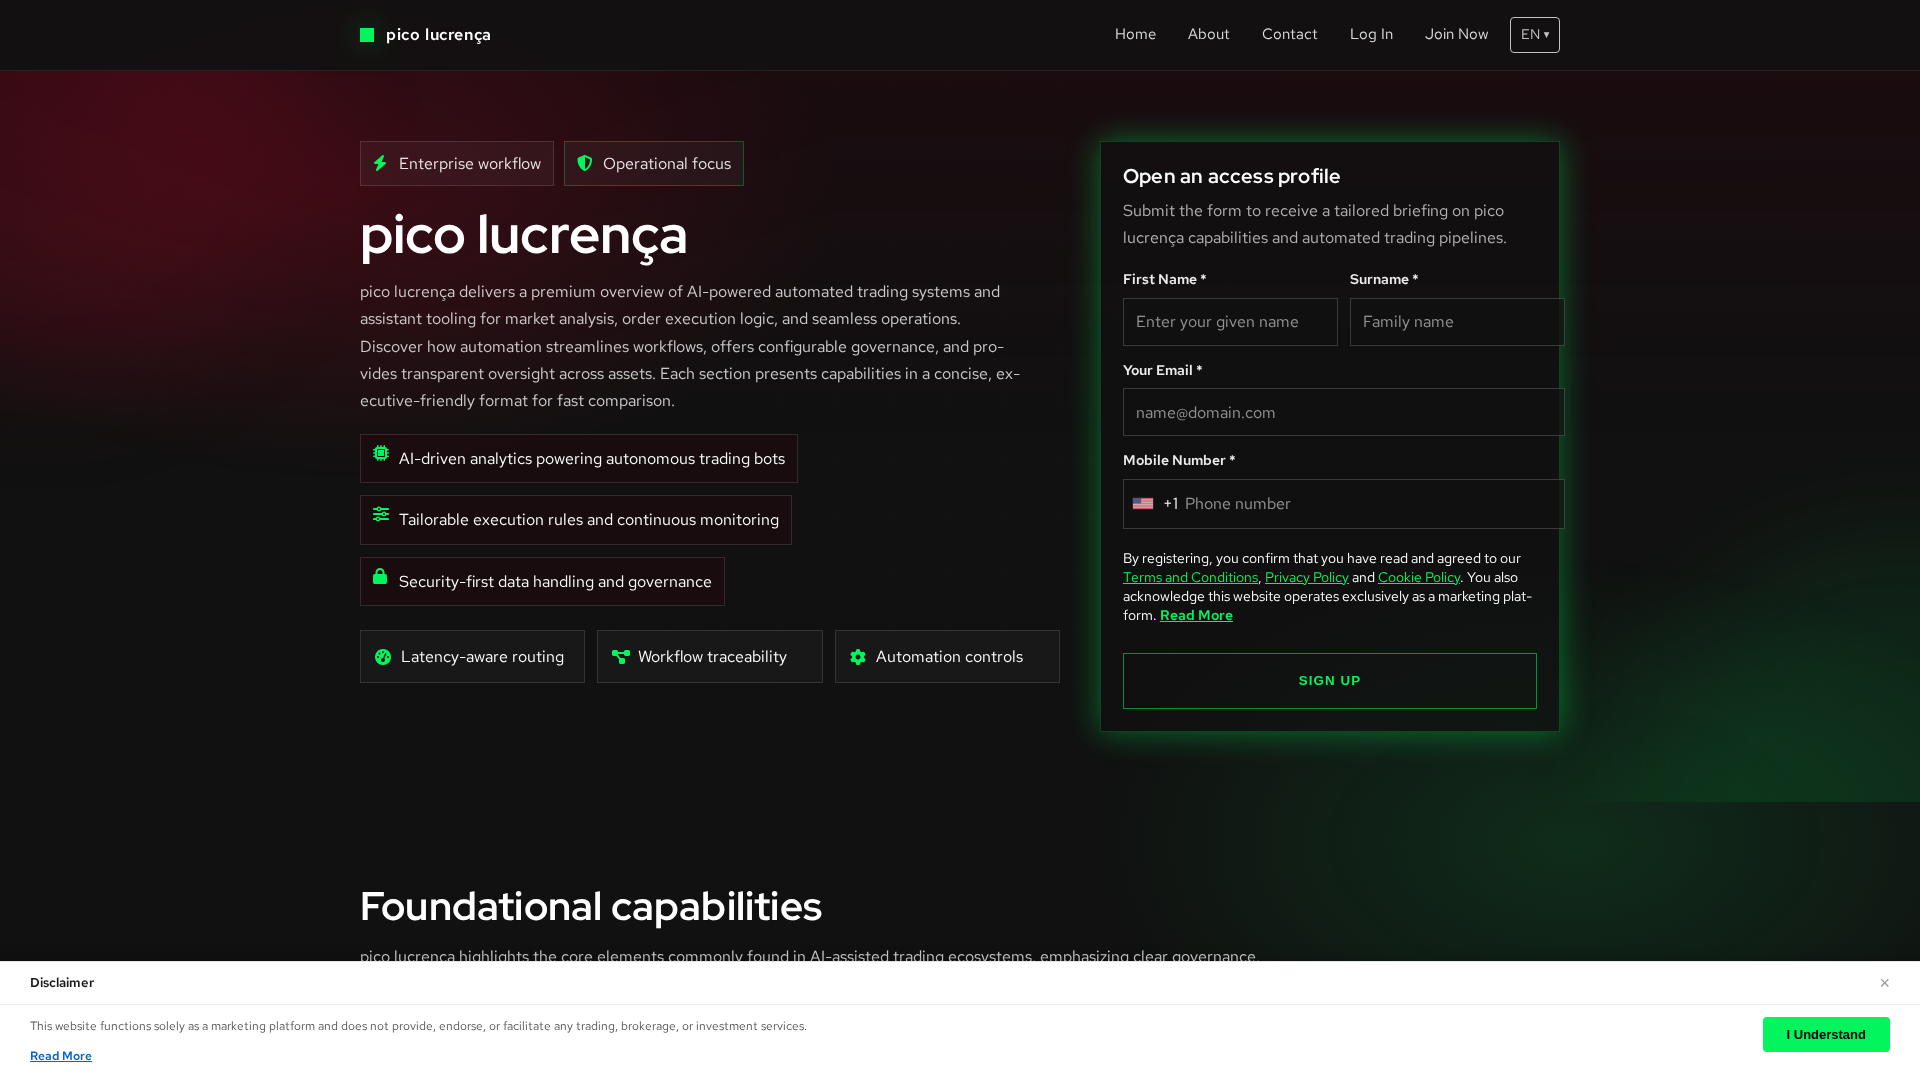This screenshot has height=1080, width=1920.
Task: Open the Cookie Policy link
Action: [1418, 577]
